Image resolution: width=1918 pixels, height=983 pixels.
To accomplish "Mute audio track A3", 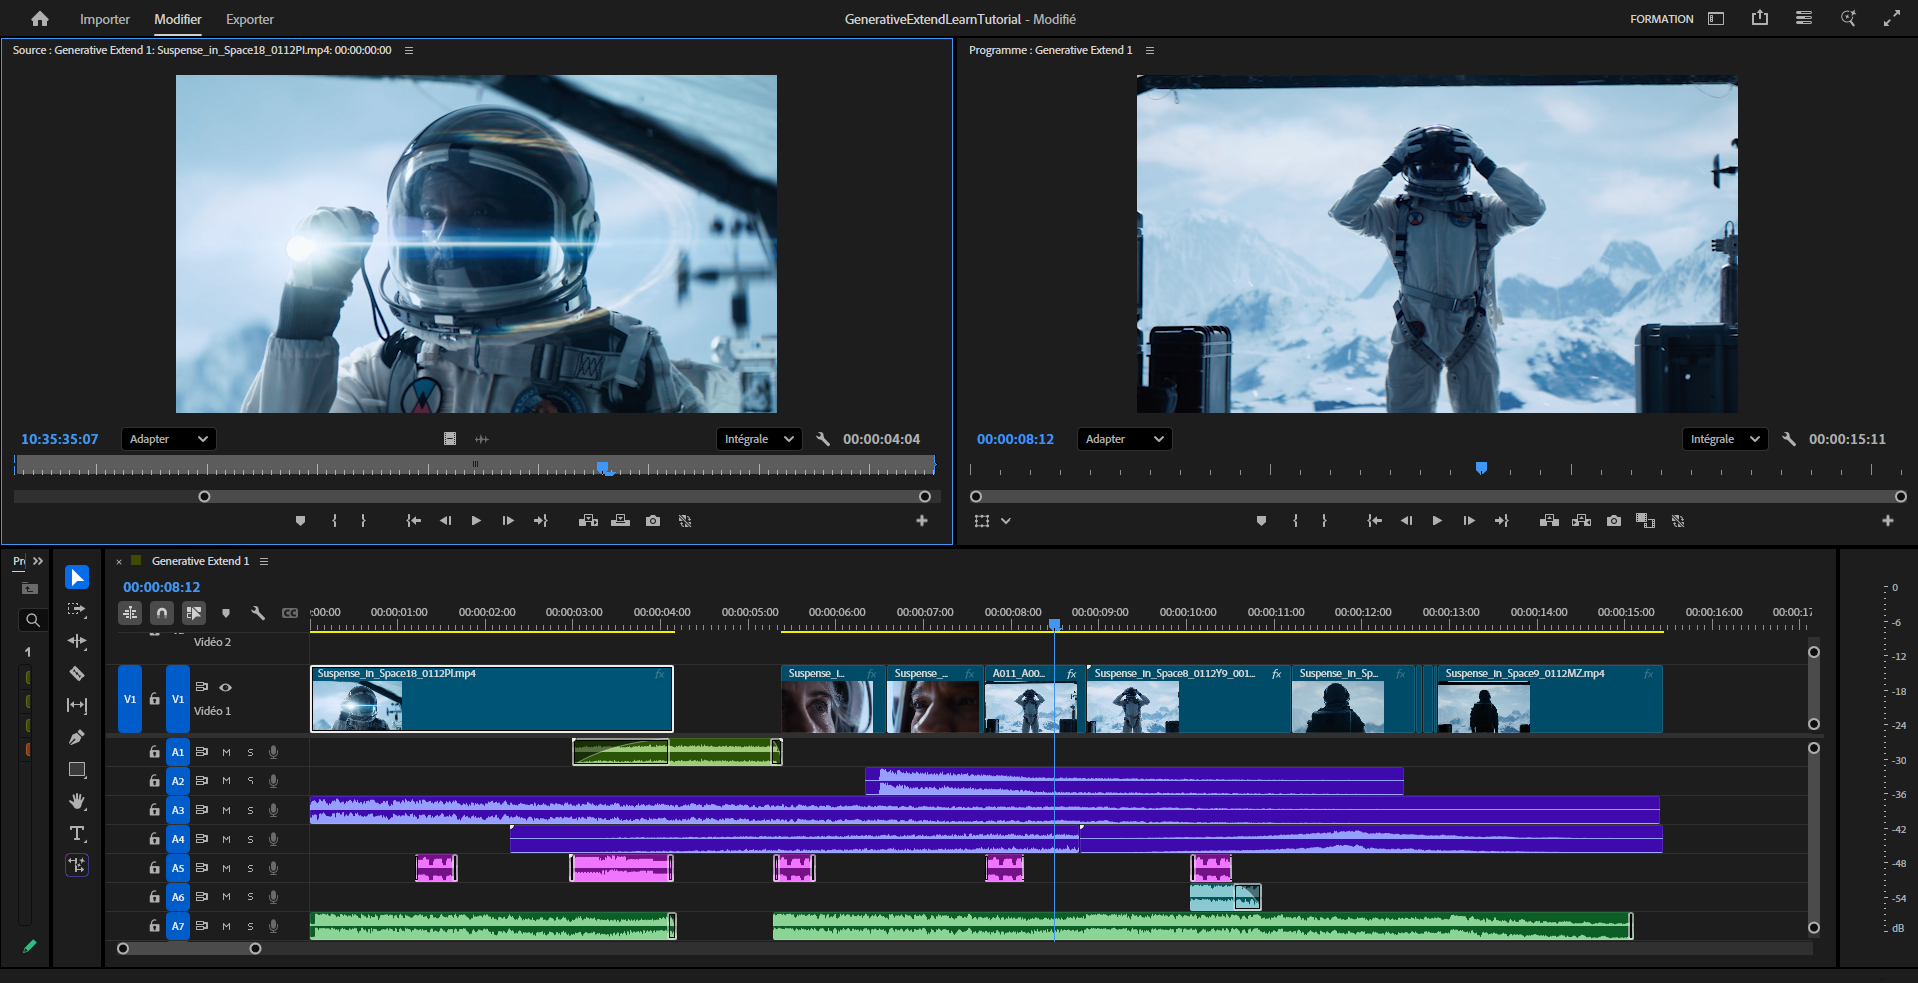I will (x=226, y=810).
